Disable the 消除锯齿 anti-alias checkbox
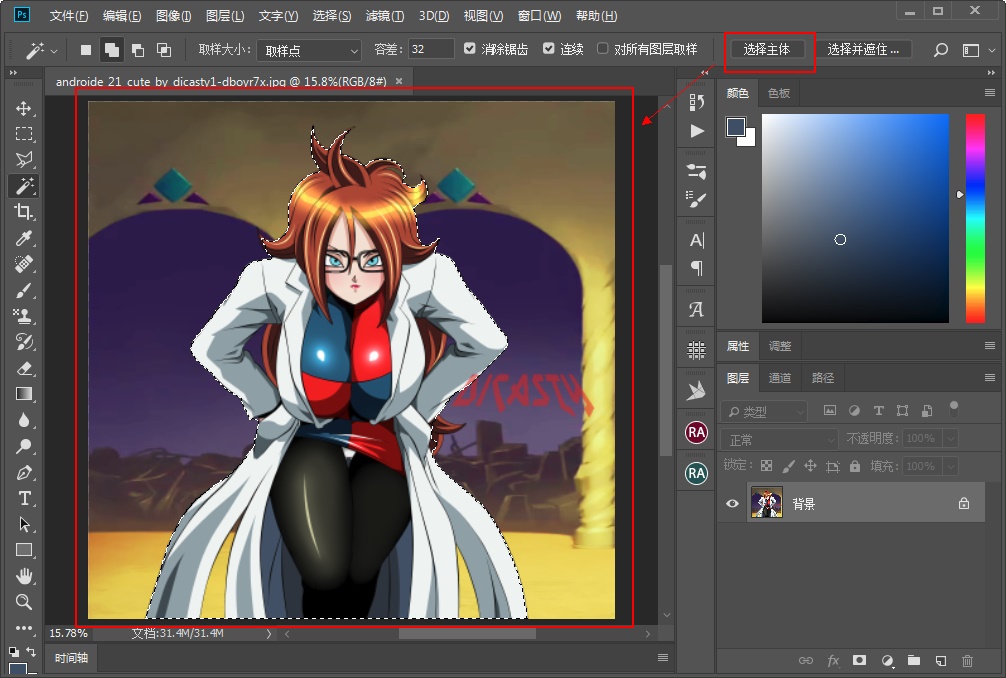1006x678 pixels. pyautogui.click(x=469, y=48)
